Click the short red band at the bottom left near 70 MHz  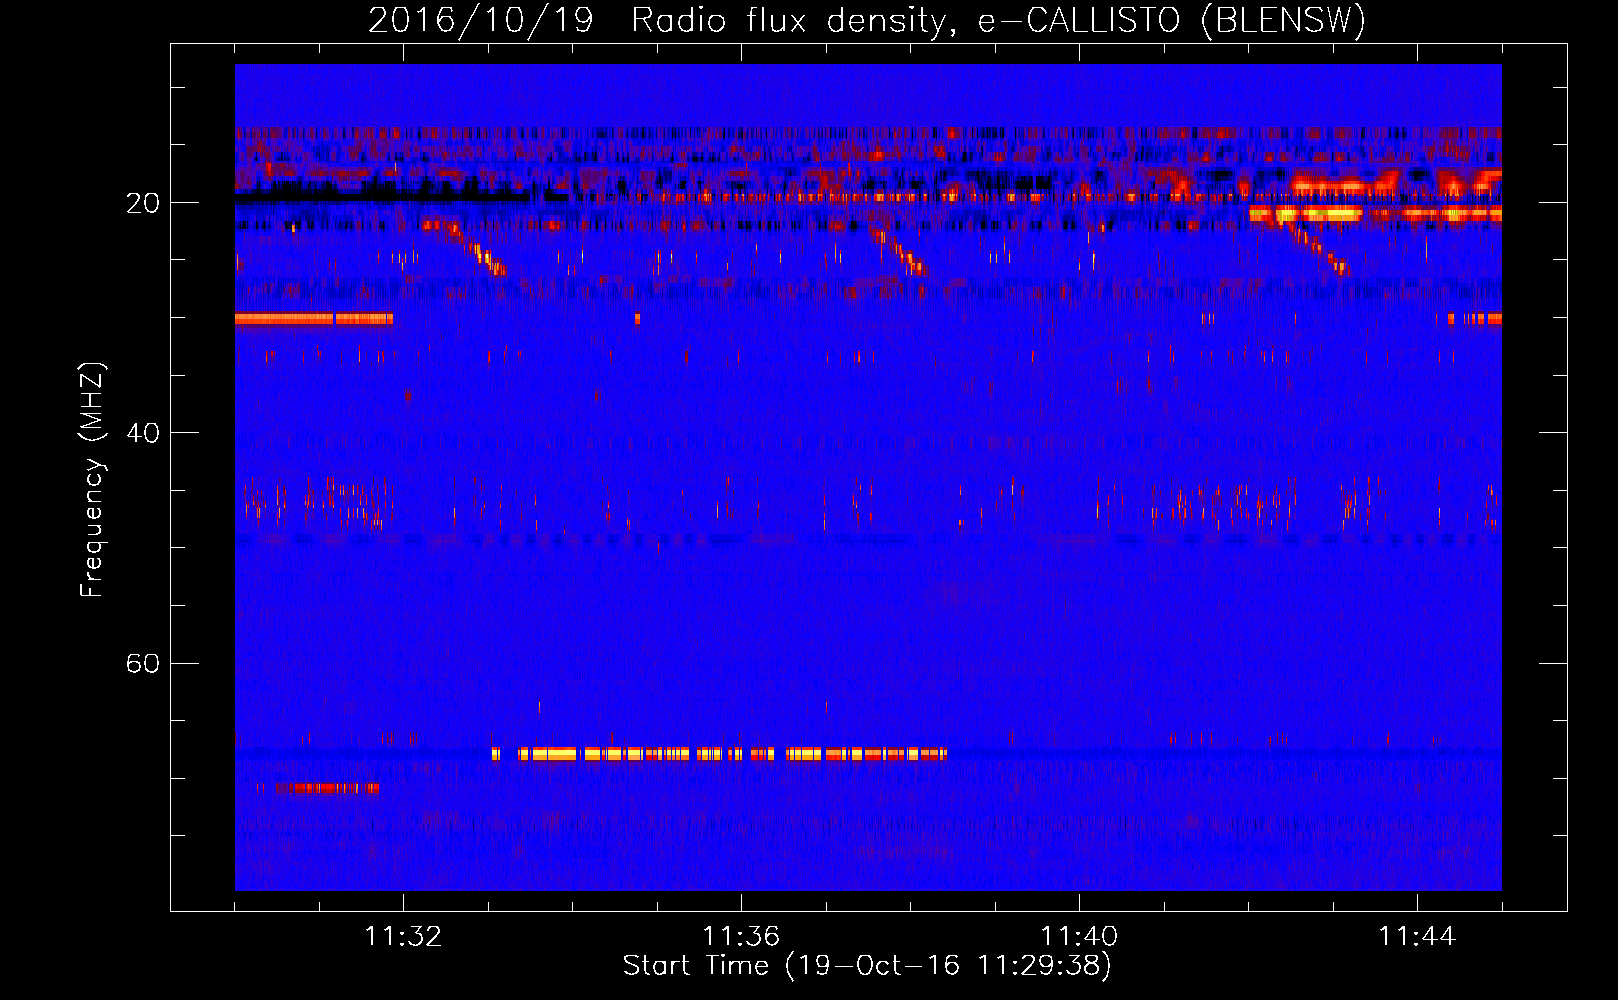click(328, 788)
